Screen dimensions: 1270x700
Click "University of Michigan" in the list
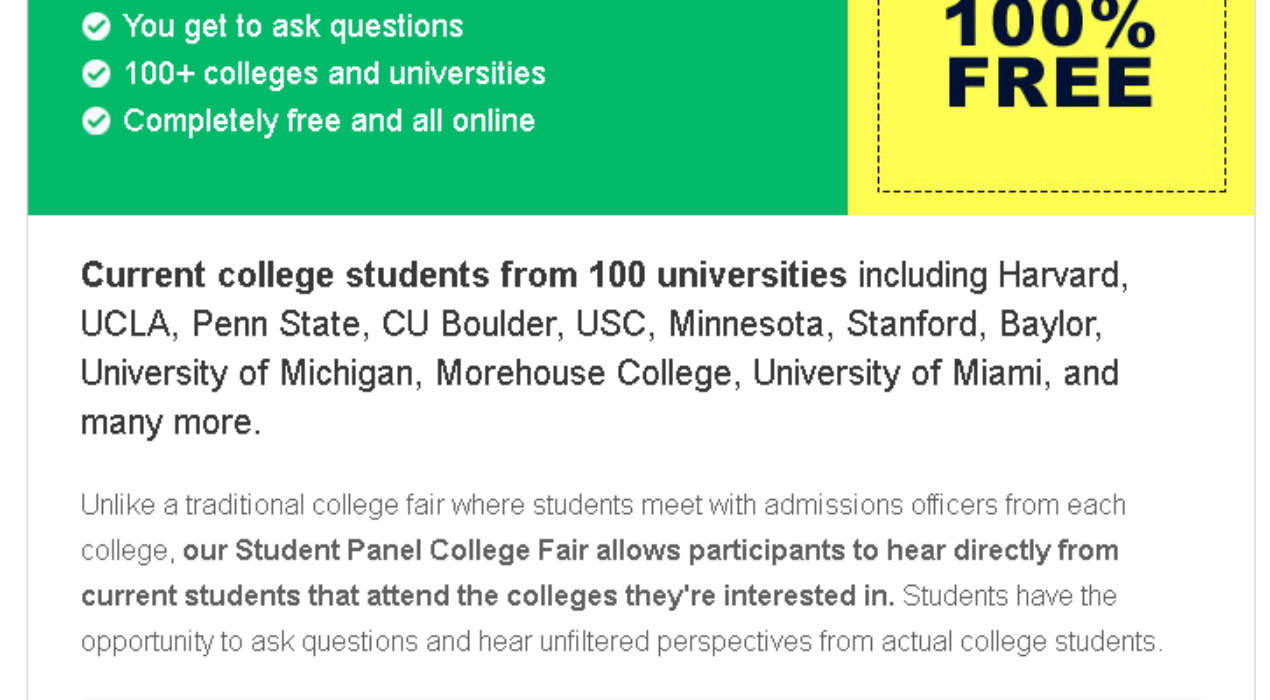click(x=246, y=373)
